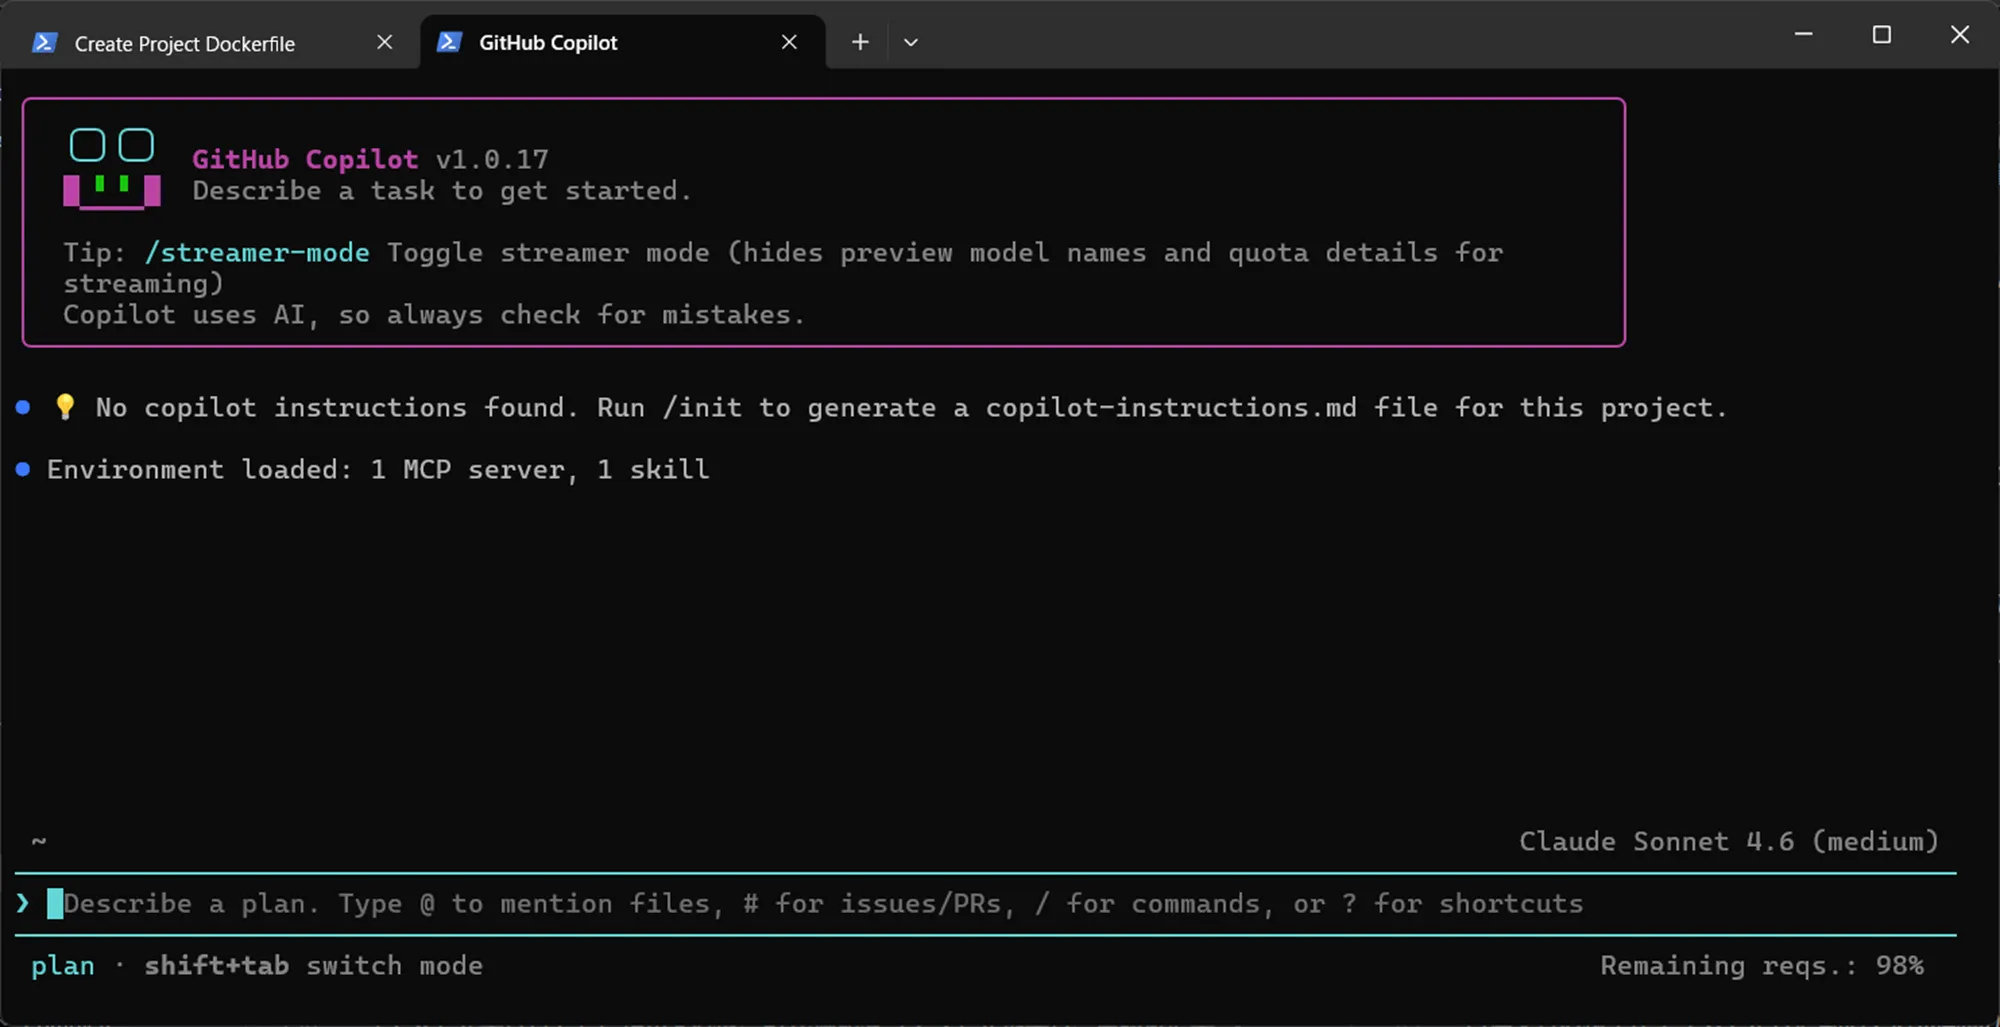Screen dimensions: 2000x1027
Task: Click the Remaining reqs.: 98% status
Action: (x=1762, y=966)
